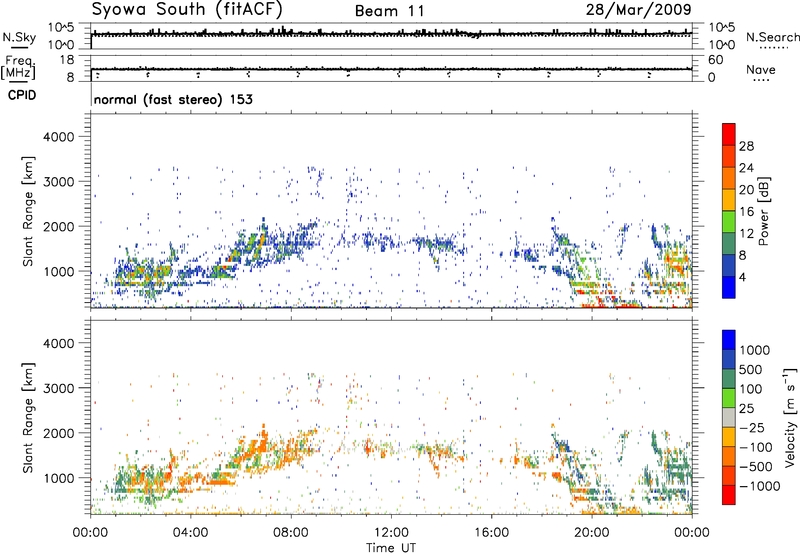Screen dimensions: 800x554
Task: Click the 'Beam 11' label
Action: (x=389, y=11)
